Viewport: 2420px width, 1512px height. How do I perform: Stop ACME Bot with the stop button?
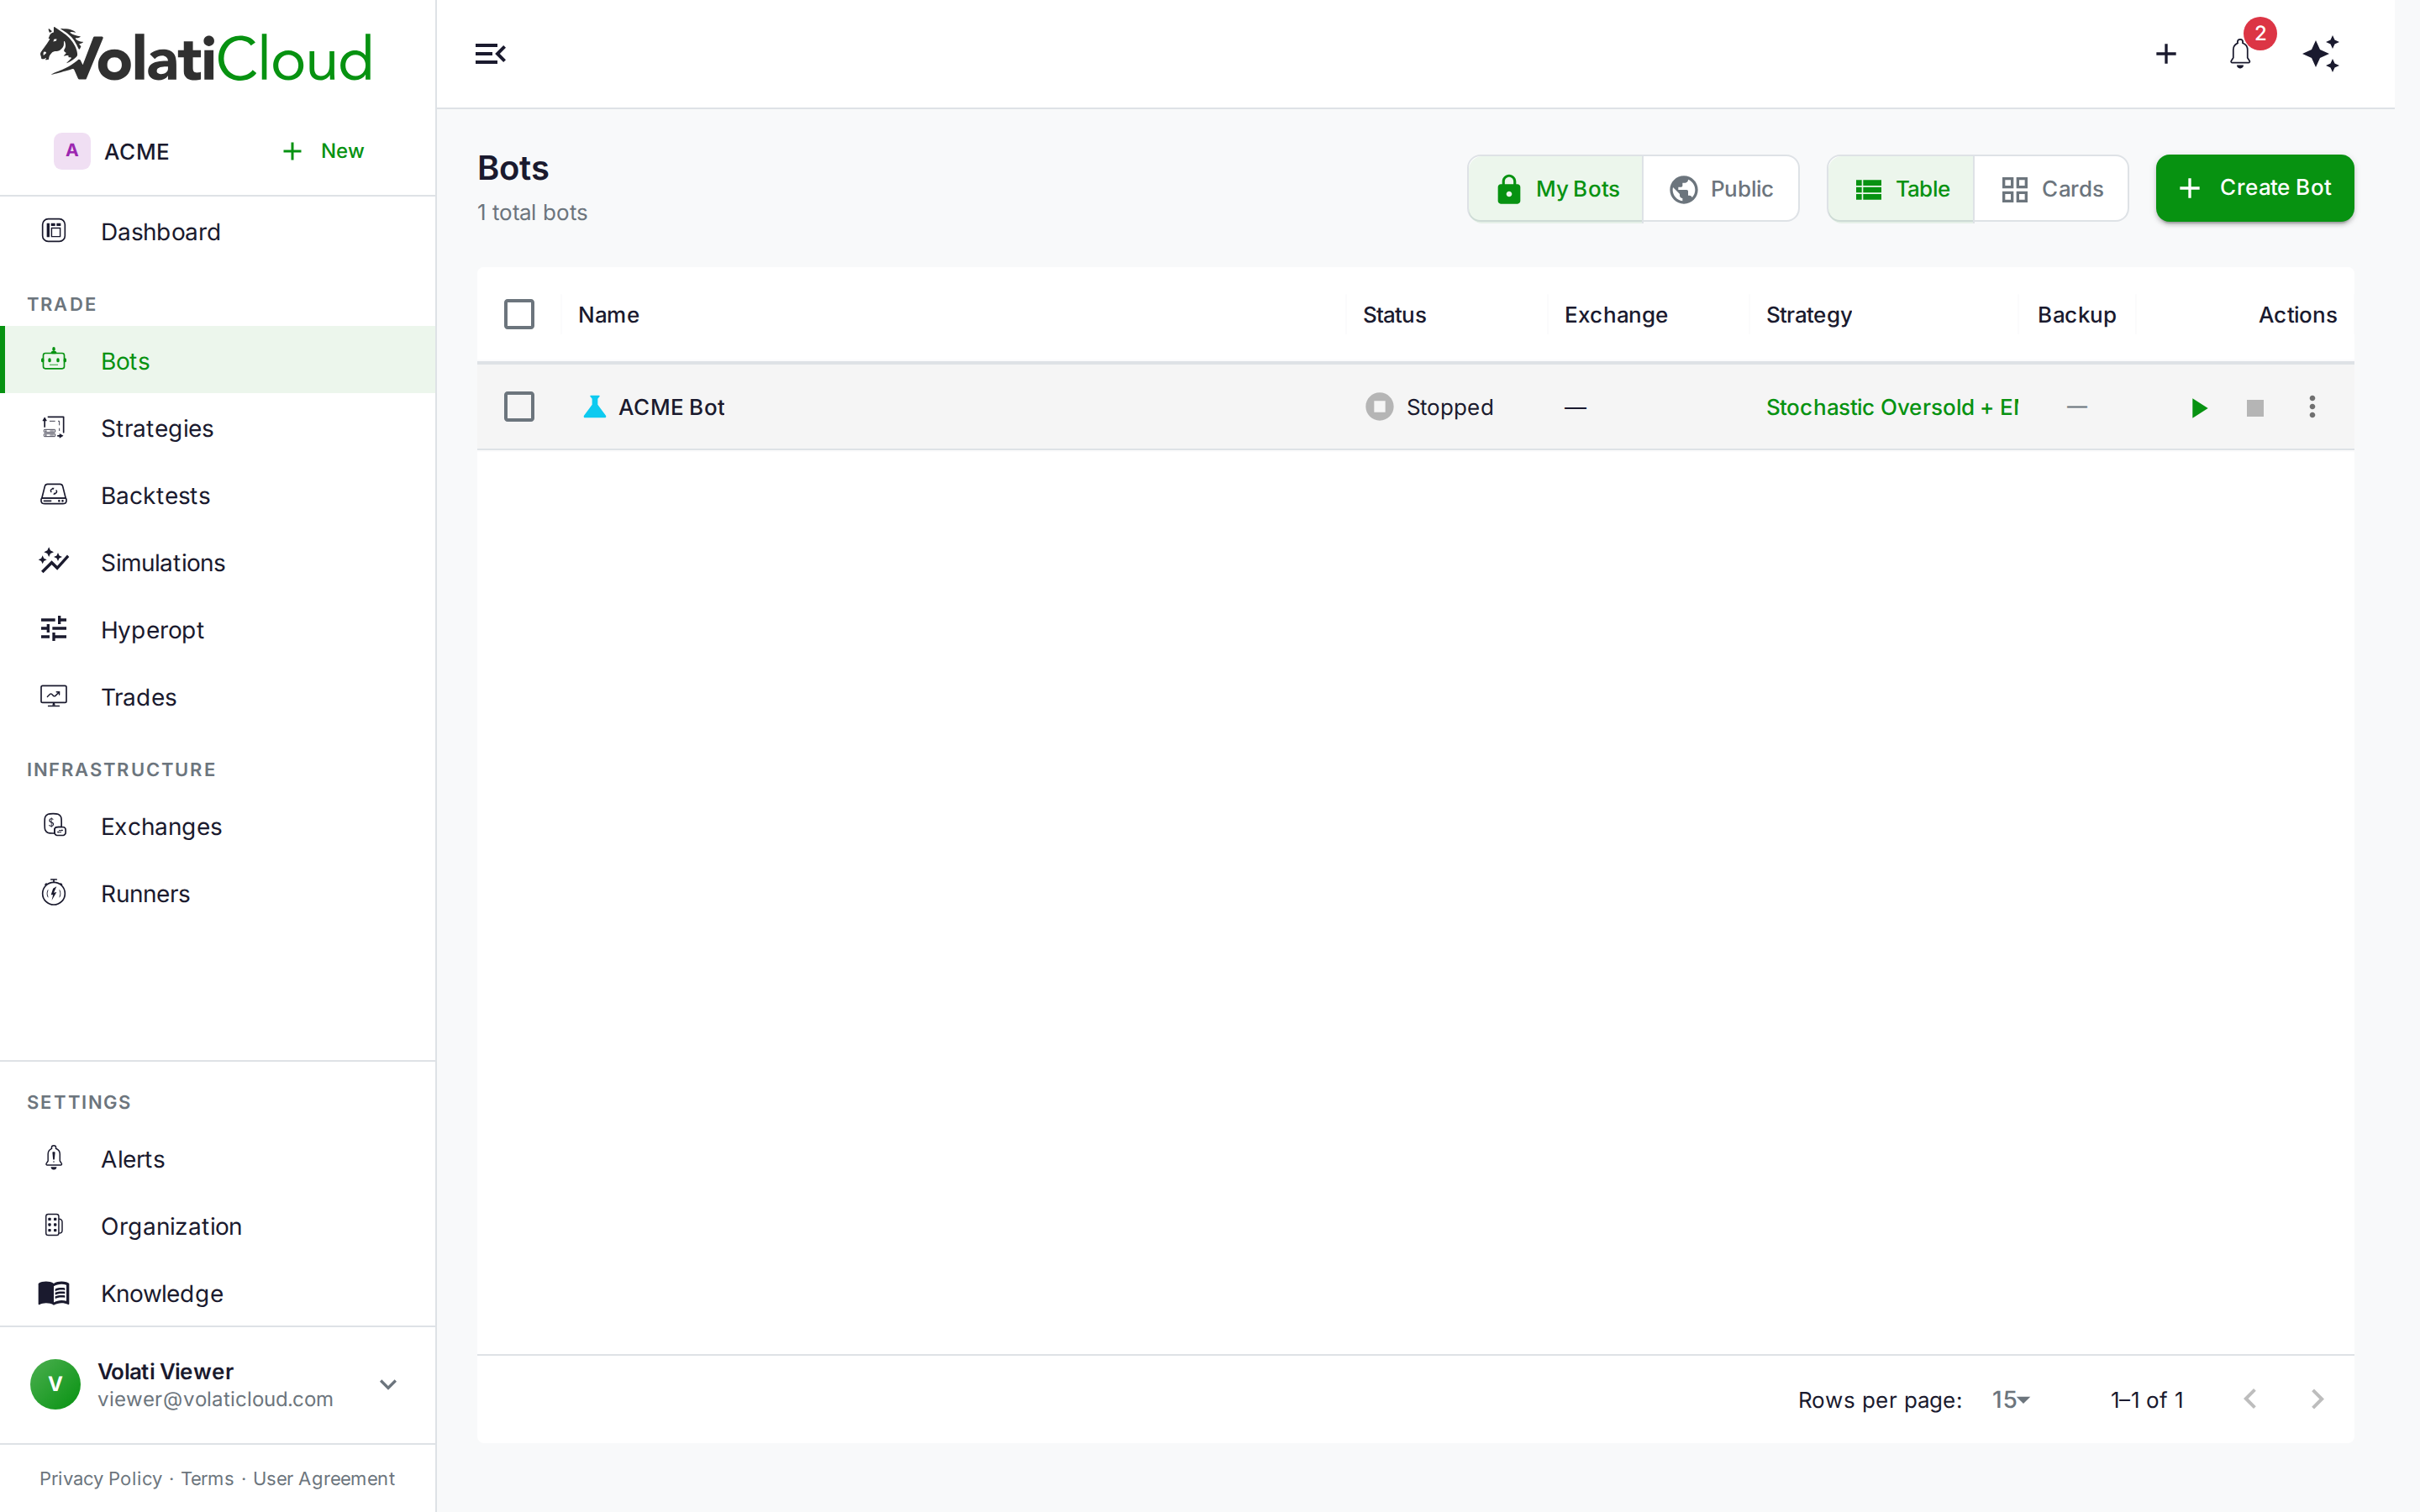[x=2255, y=407]
